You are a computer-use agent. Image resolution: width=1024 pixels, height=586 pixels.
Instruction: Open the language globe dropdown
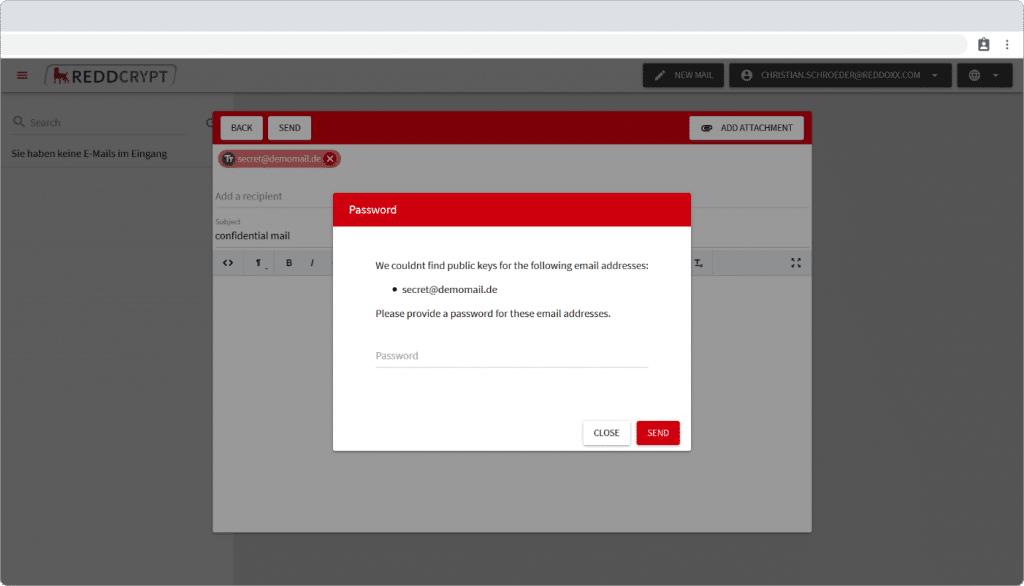985,75
